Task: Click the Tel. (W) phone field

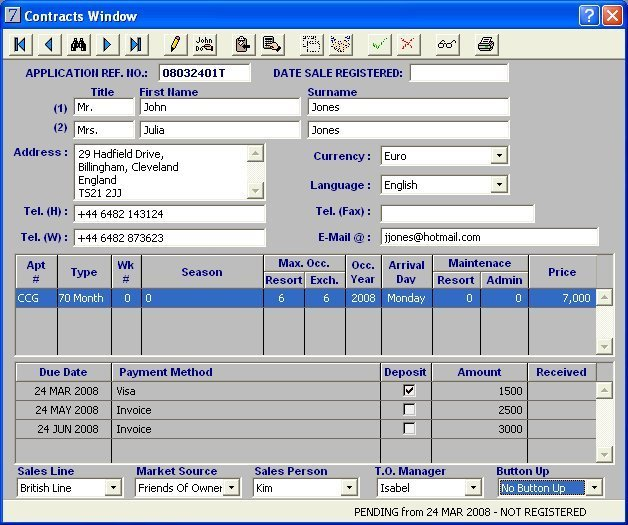Action: pyautogui.click(x=170, y=238)
